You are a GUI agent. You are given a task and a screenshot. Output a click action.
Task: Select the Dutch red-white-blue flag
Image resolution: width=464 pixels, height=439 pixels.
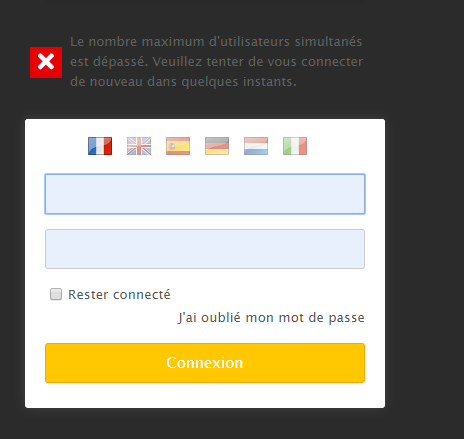[256, 146]
